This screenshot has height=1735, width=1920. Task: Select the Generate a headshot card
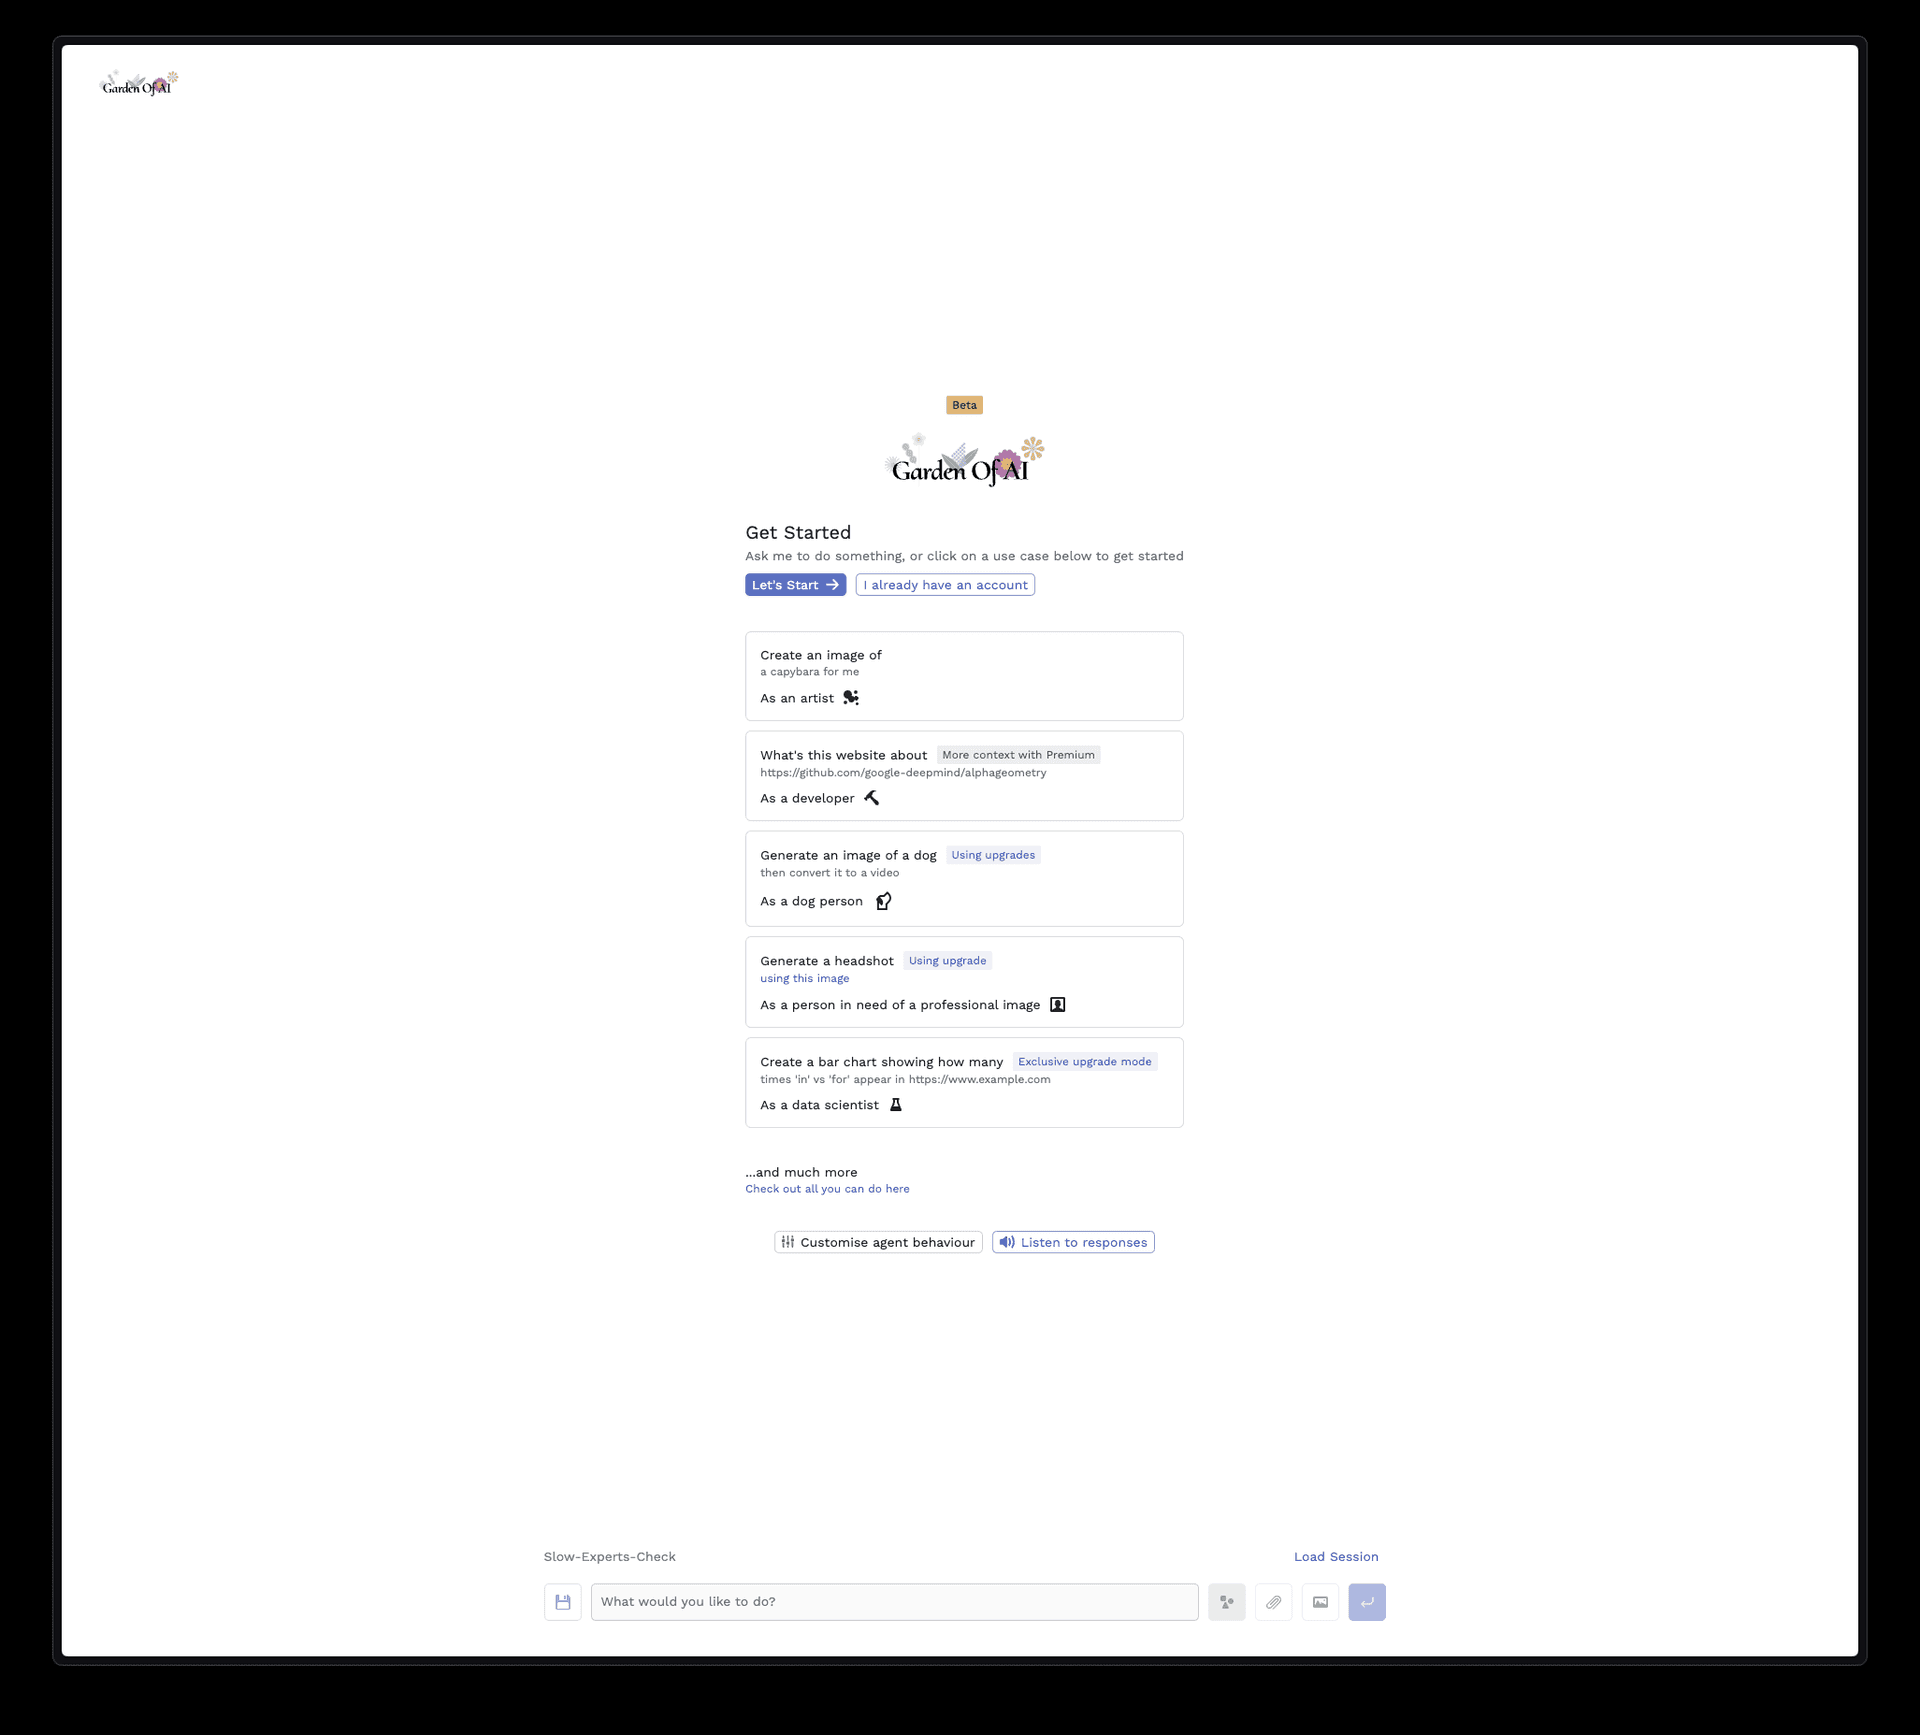pos(964,982)
